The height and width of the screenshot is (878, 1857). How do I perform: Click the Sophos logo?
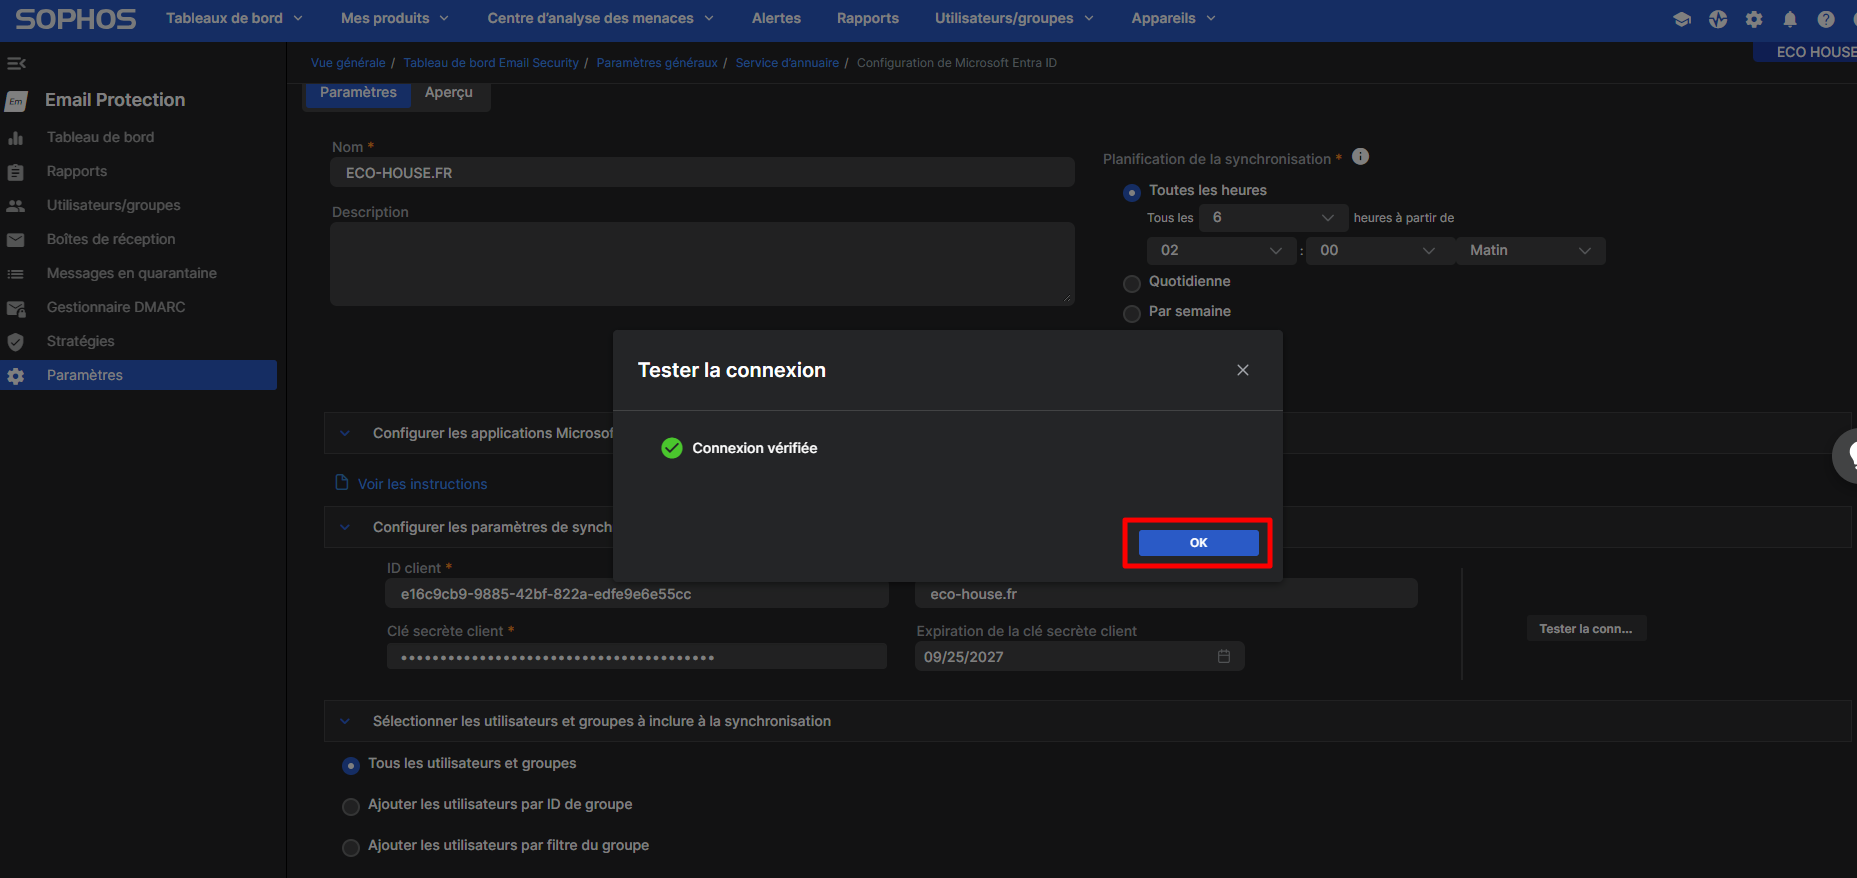76,19
